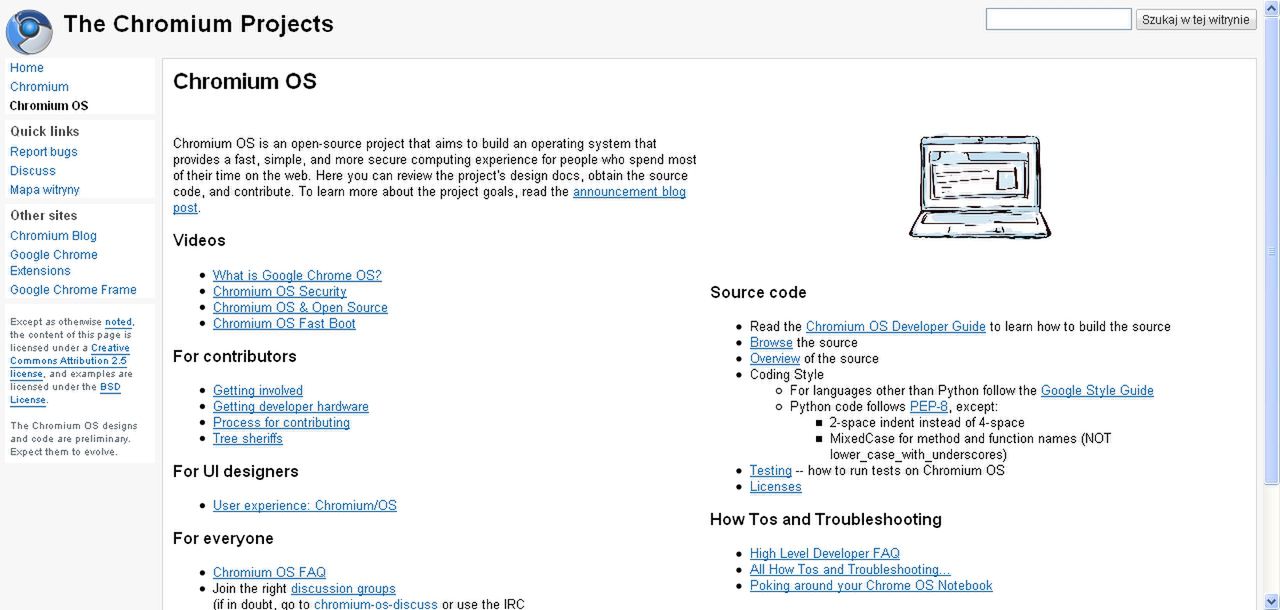Click the 'For contributors' heading
The image size is (1280, 610).
pyautogui.click(x=235, y=357)
